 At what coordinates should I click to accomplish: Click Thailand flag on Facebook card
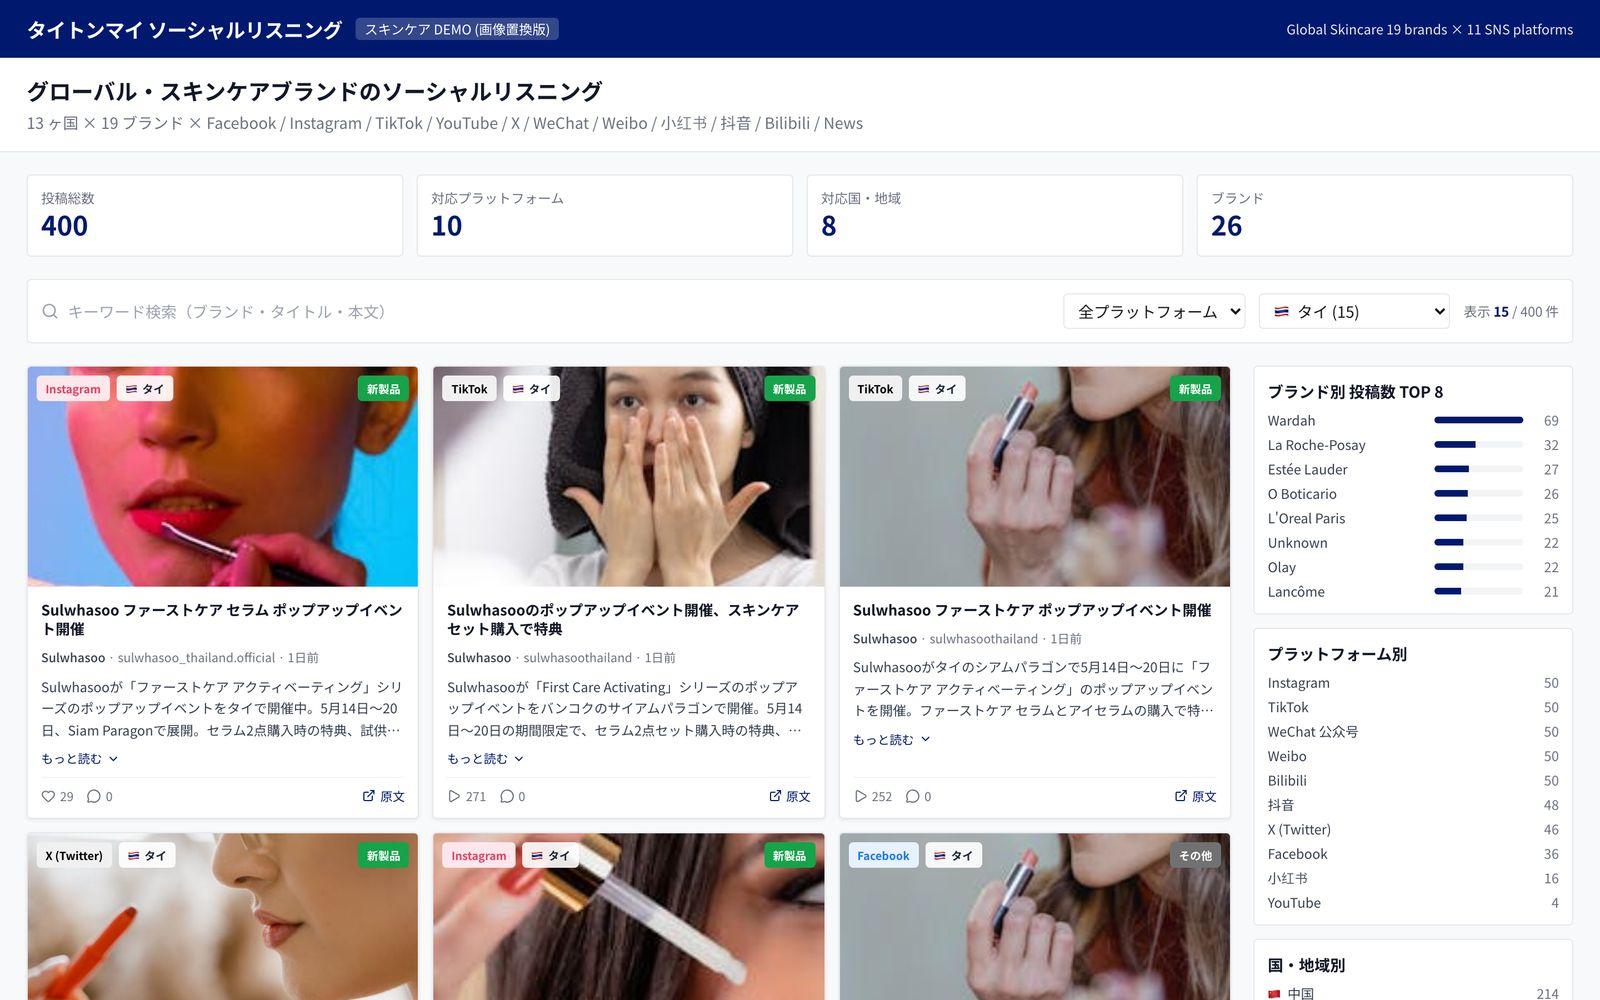tap(940, 856)
